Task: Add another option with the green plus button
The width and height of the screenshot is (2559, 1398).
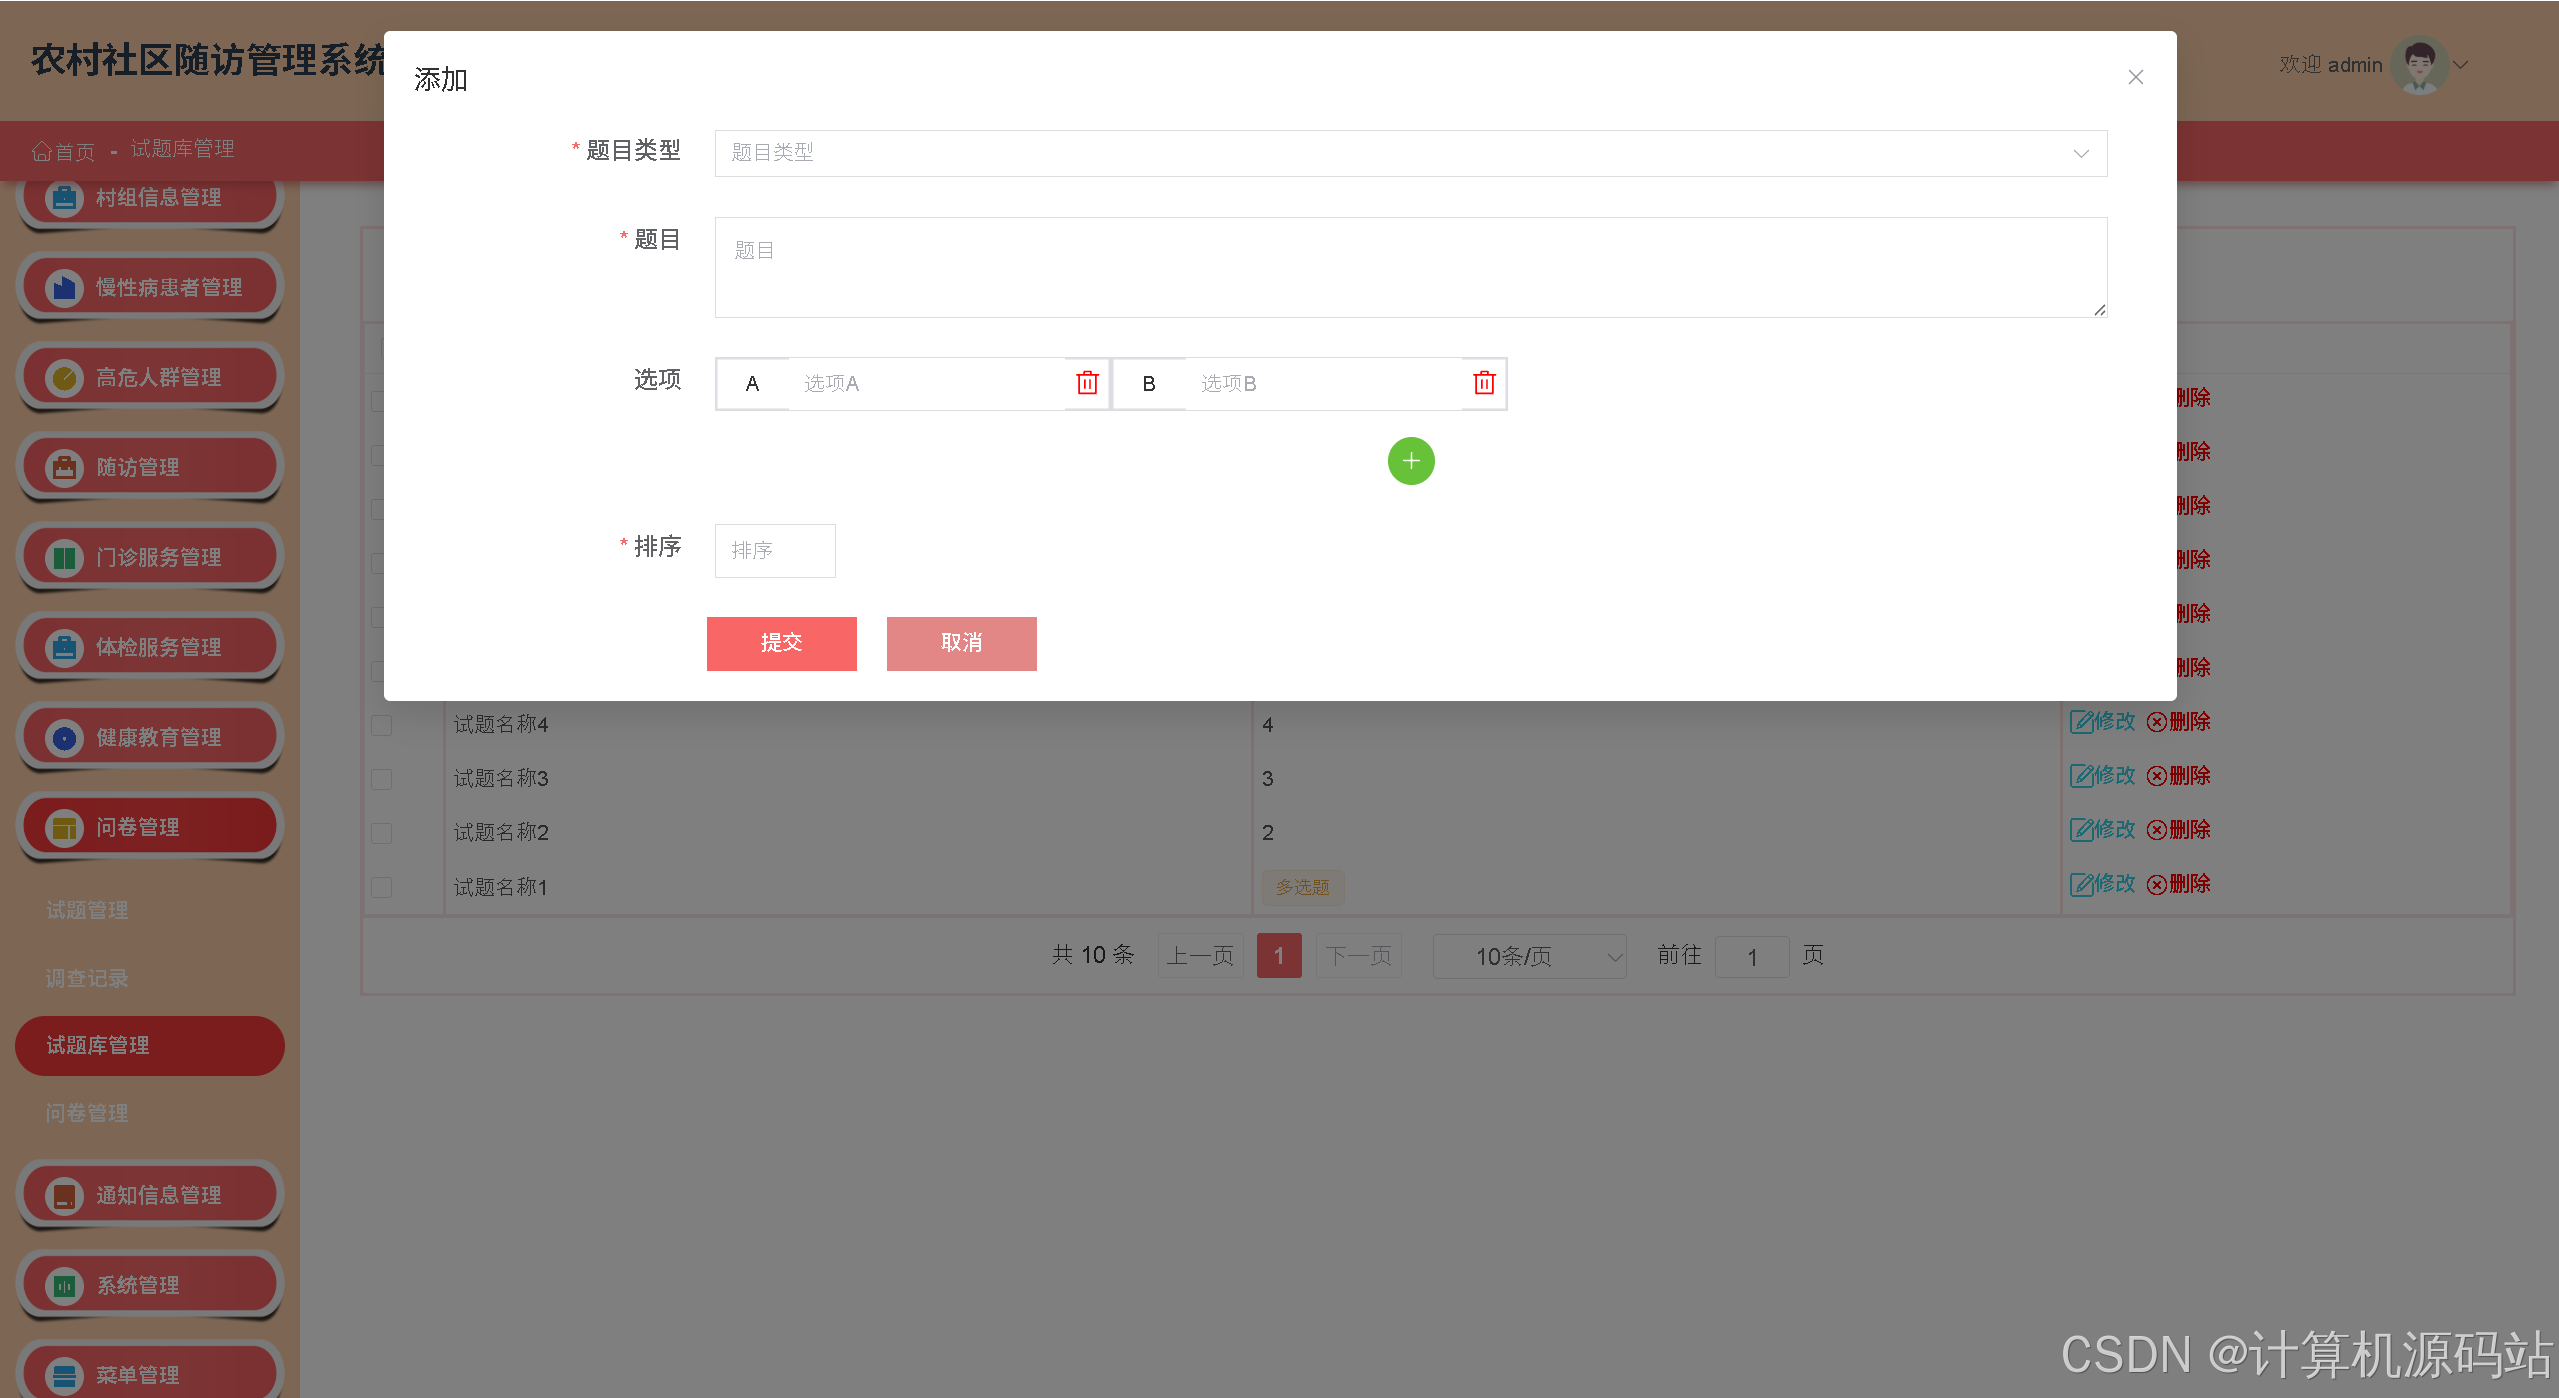Action: click(x=1411, y=461)
